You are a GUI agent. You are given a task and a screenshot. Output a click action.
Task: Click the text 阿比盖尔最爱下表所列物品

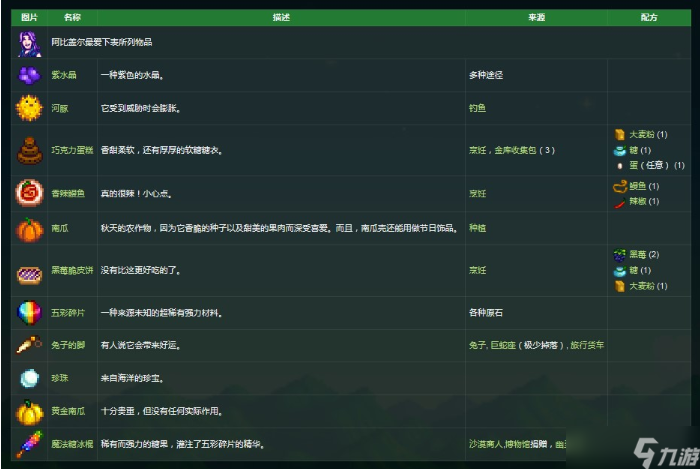tap(102, 42)
